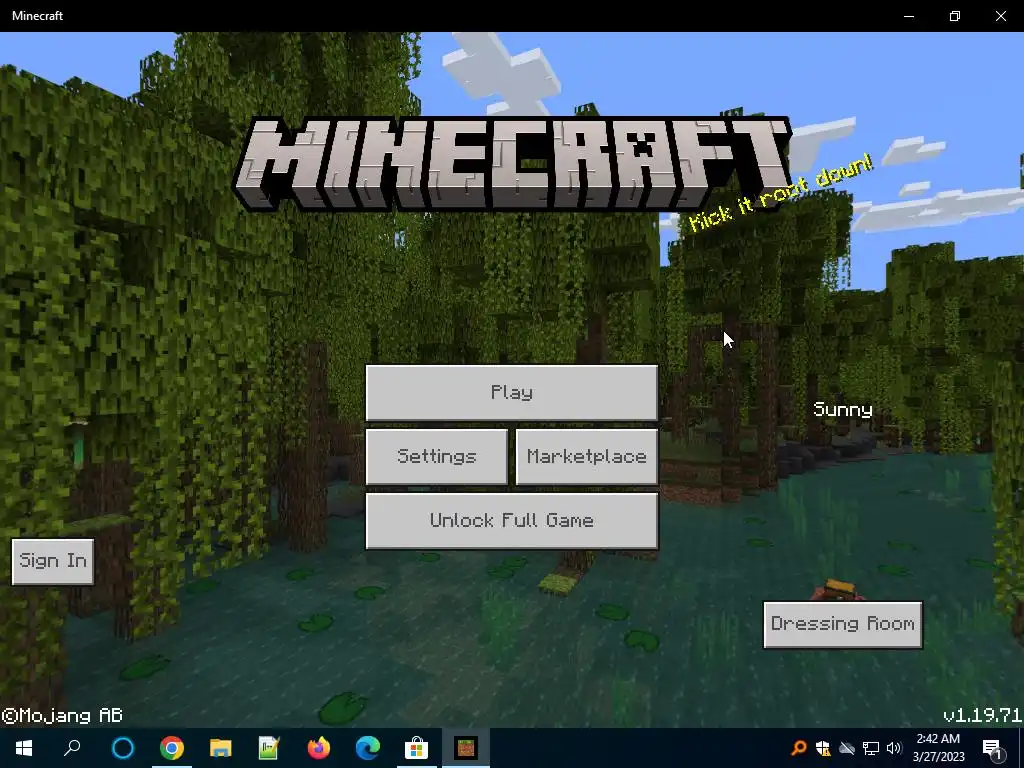The image size is (1024, 768).
Task: Click the cloud sync tray icon
Action: click(847, 748)
